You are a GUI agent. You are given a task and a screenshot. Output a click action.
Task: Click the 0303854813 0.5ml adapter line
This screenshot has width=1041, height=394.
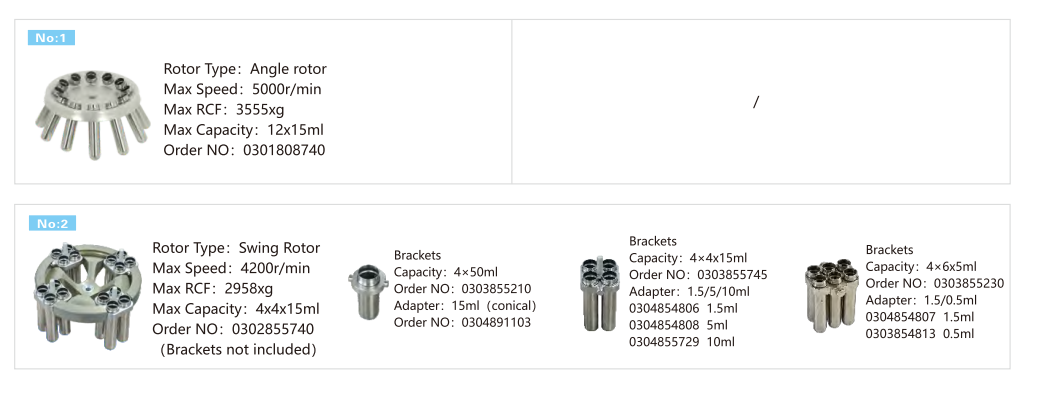[920, 334]
